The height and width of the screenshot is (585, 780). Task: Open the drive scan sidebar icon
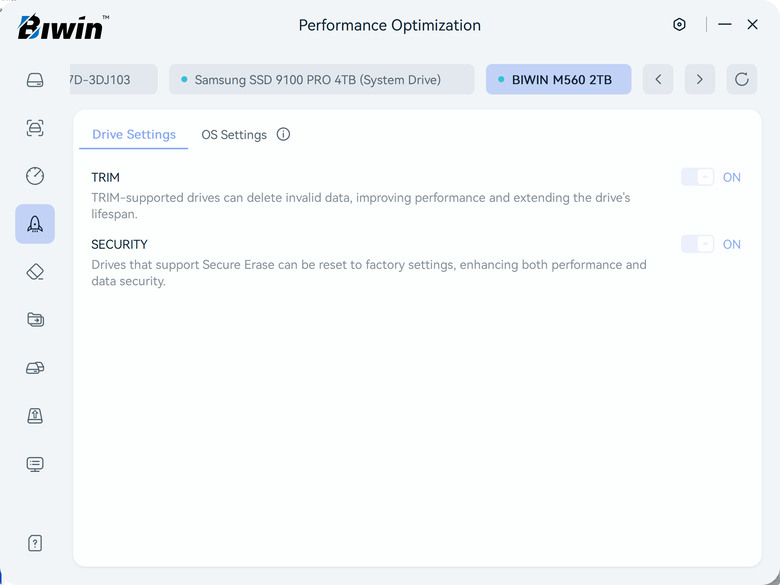point(35,128)
